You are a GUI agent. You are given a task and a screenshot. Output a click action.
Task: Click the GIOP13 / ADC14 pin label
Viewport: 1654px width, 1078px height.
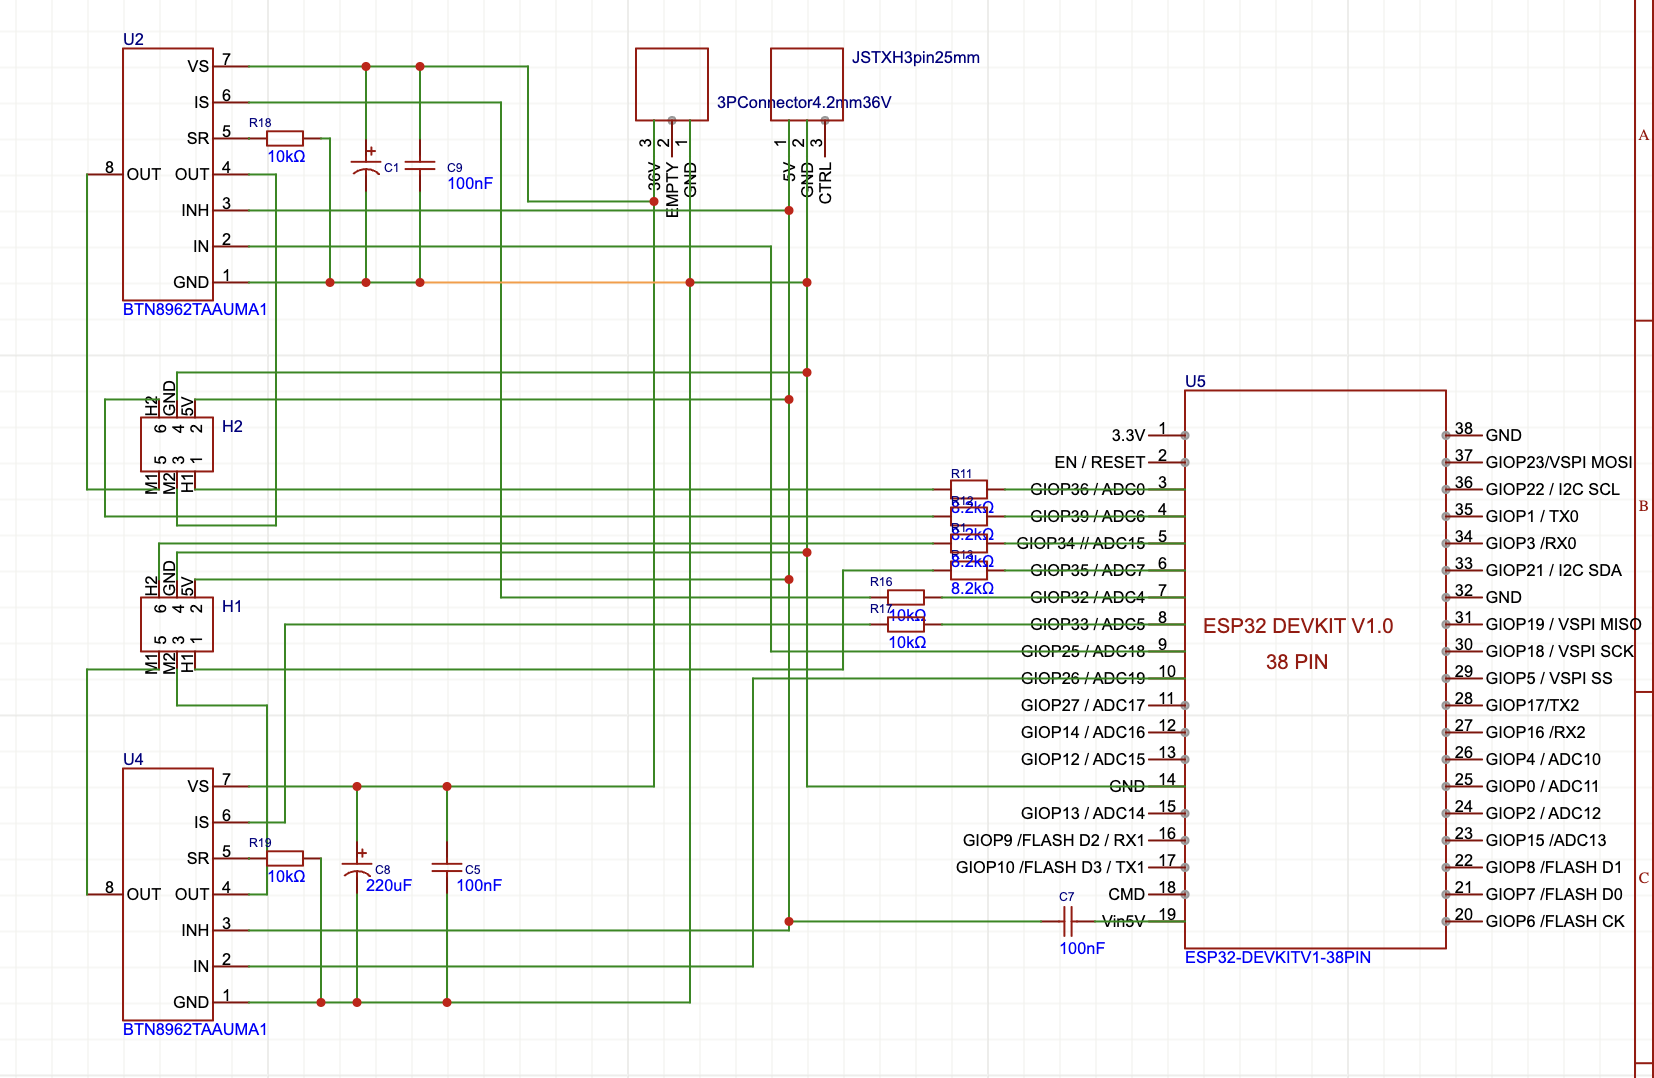point(1083,813)
